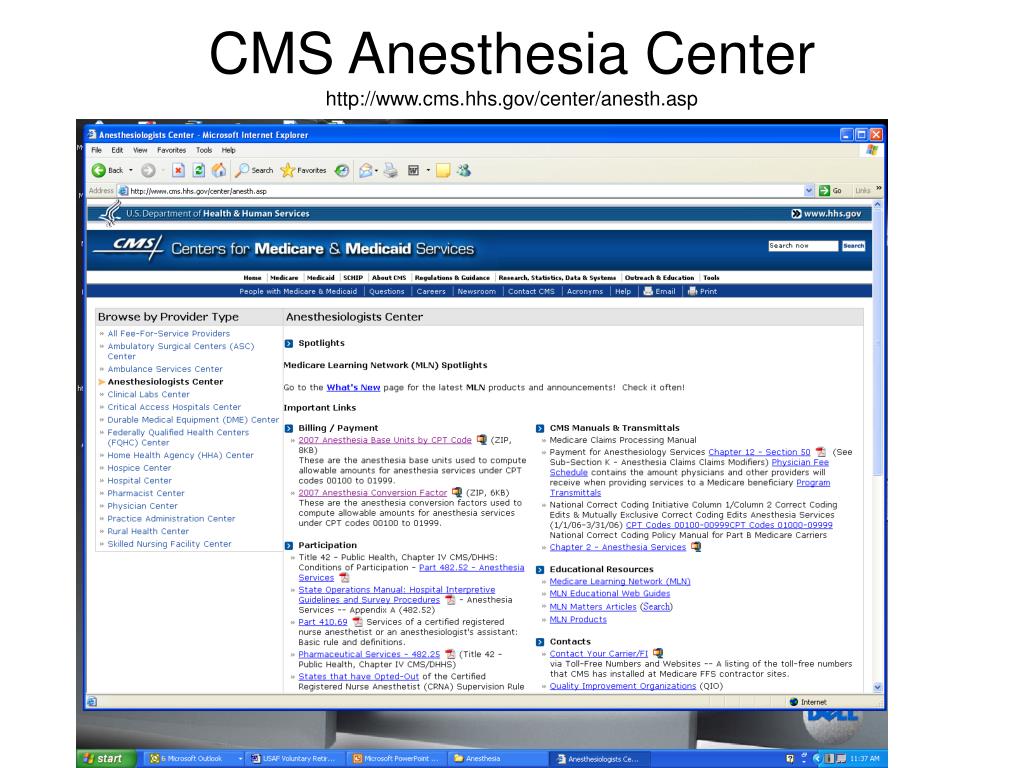
Task: Click the Messenger people icon
Action: tap(464, 170)
